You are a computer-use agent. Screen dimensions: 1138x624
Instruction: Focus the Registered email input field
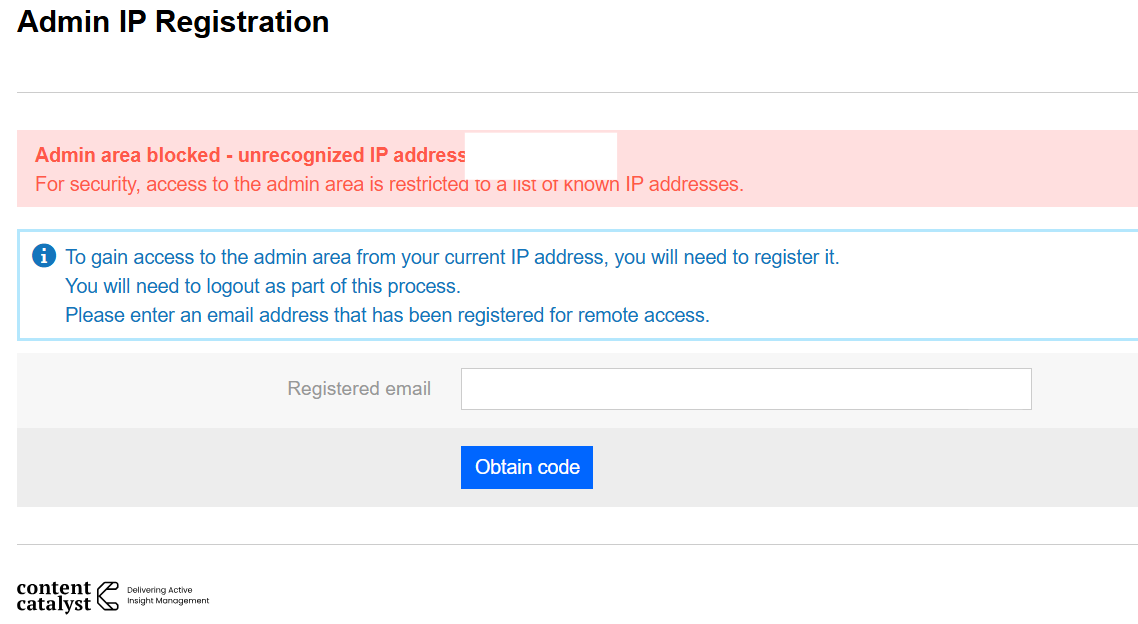pyautogui.click(x=745, y=389)
